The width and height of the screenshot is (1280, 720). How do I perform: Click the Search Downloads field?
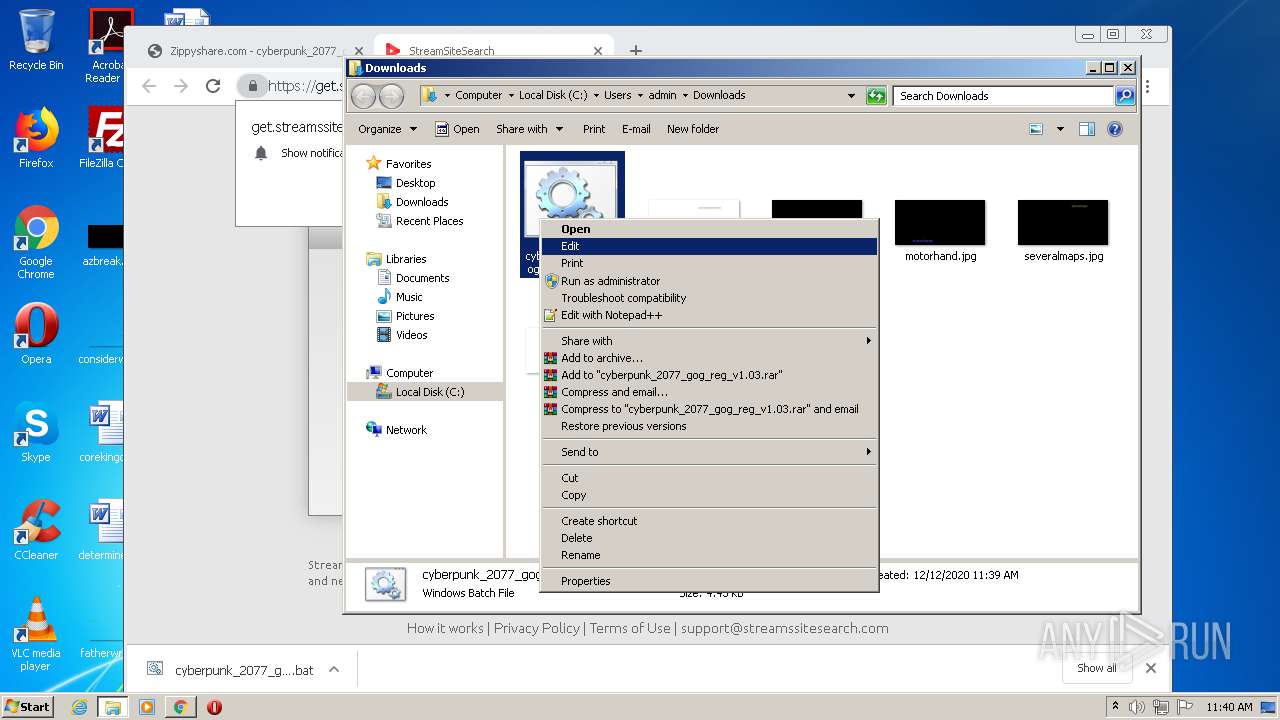(x=1003, y=96)
